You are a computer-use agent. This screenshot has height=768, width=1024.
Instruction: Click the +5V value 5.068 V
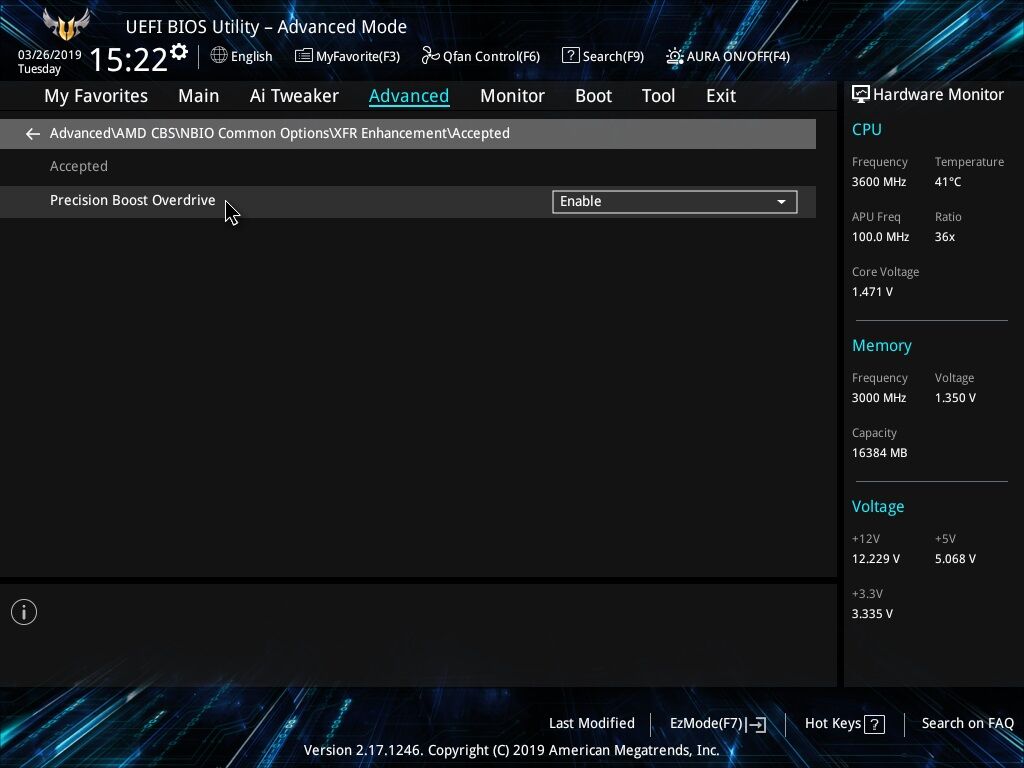click(x=955, y=559)
